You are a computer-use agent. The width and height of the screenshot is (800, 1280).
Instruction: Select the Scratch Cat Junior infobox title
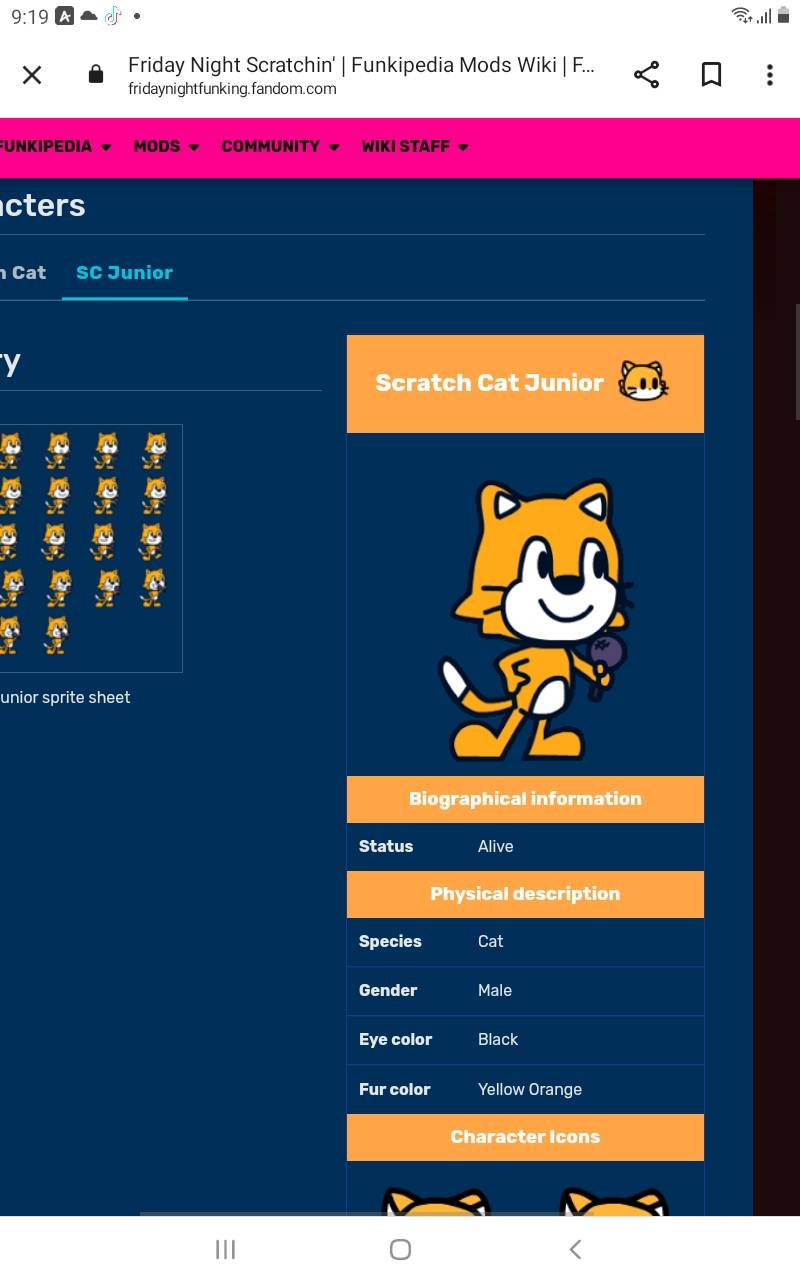[x=489, y=383]
